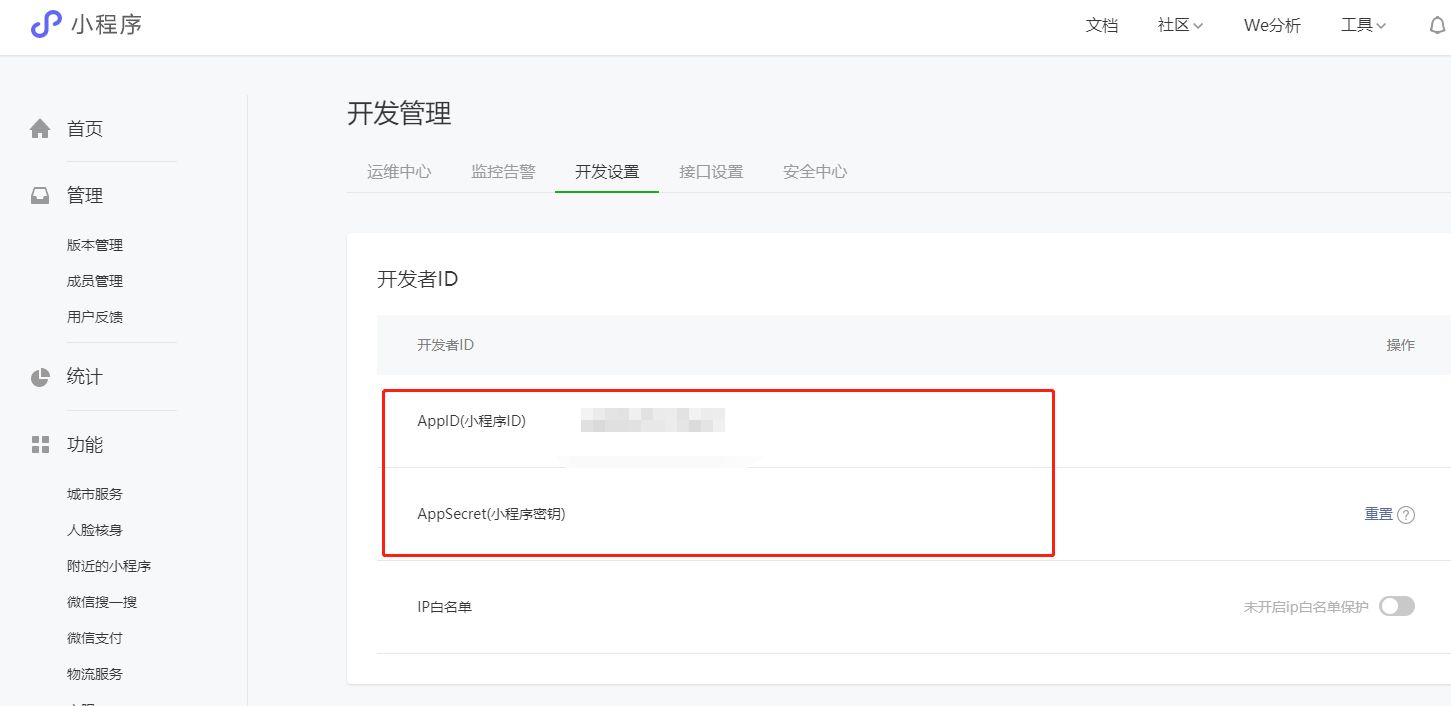Image resolution: width=1451 pixels, height=706 pixels.
Task: Open 用户反馈 from the sidebar
Action: pyautogui.click(x=95, y=316)
